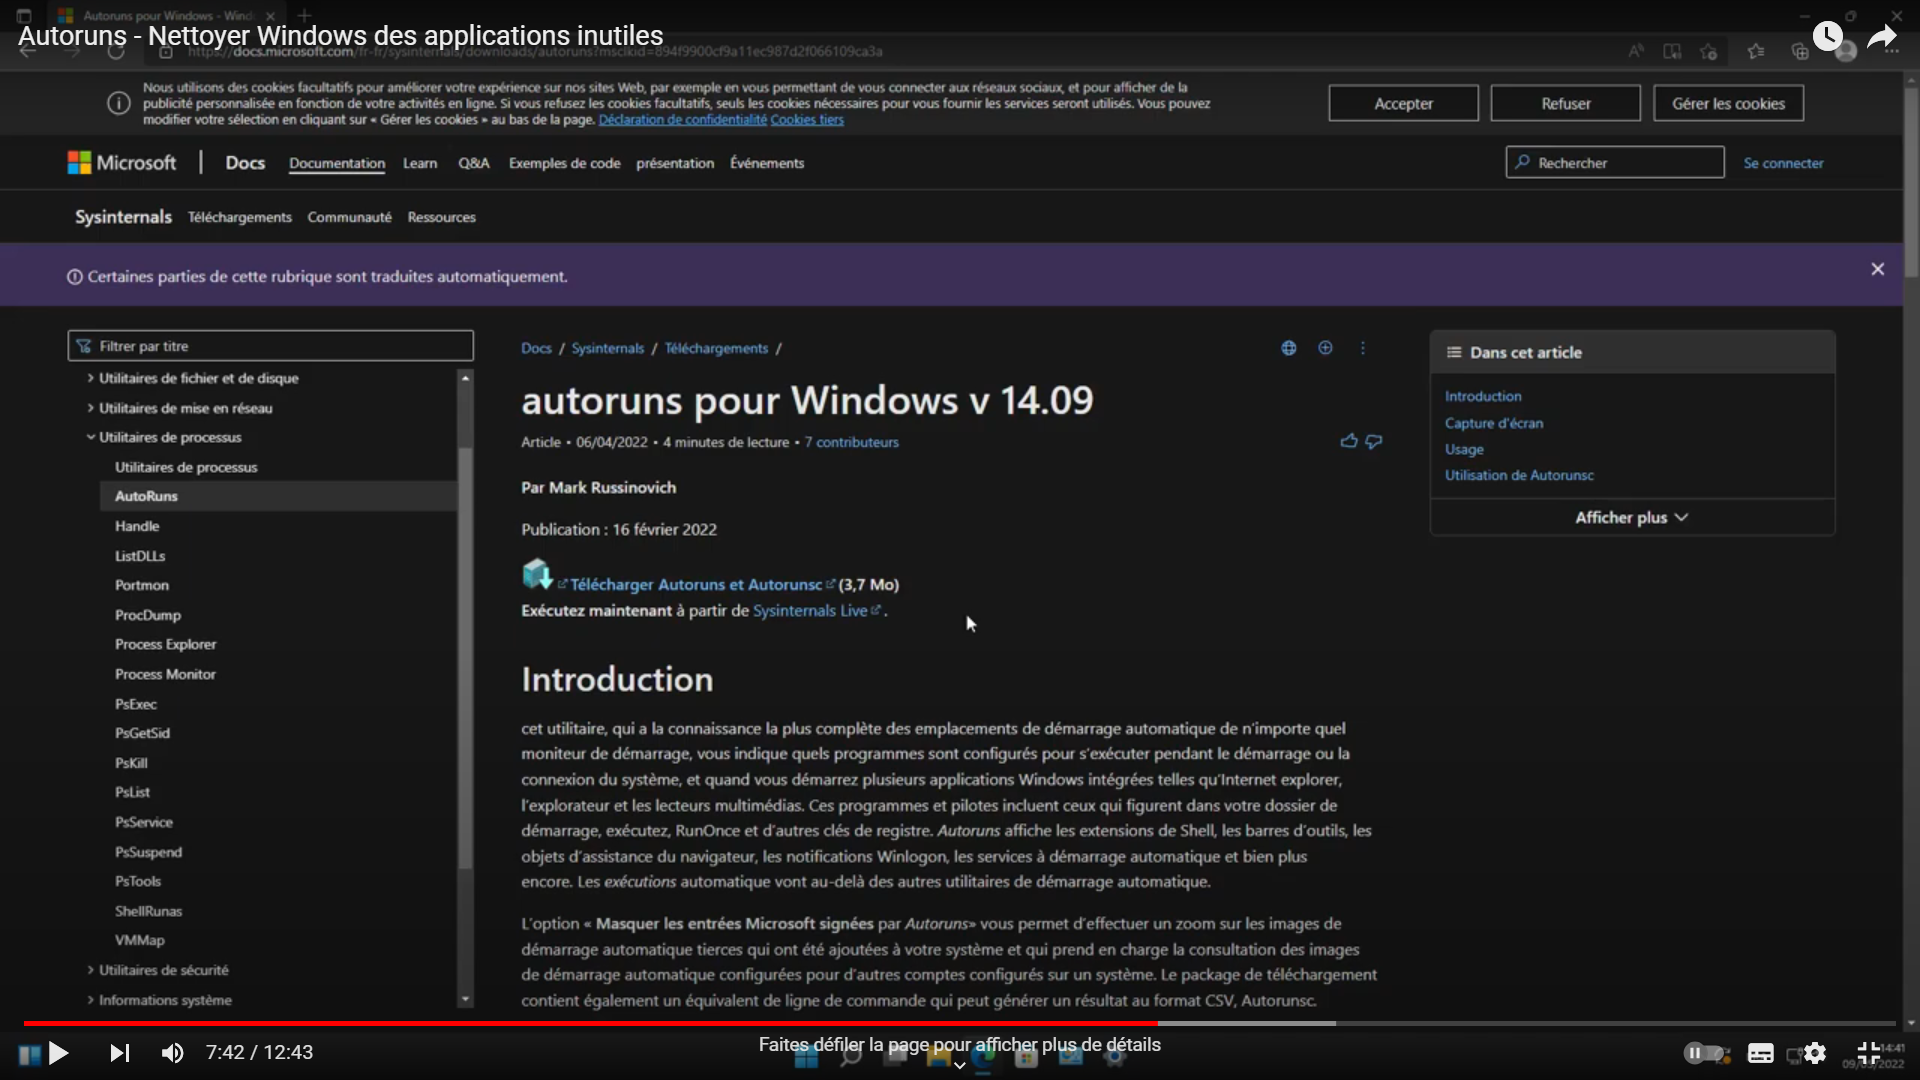Viewport: 1920px width, 1080px height.
Task: Click the Watch later clock icon
Action: [x=1827, y=37]
